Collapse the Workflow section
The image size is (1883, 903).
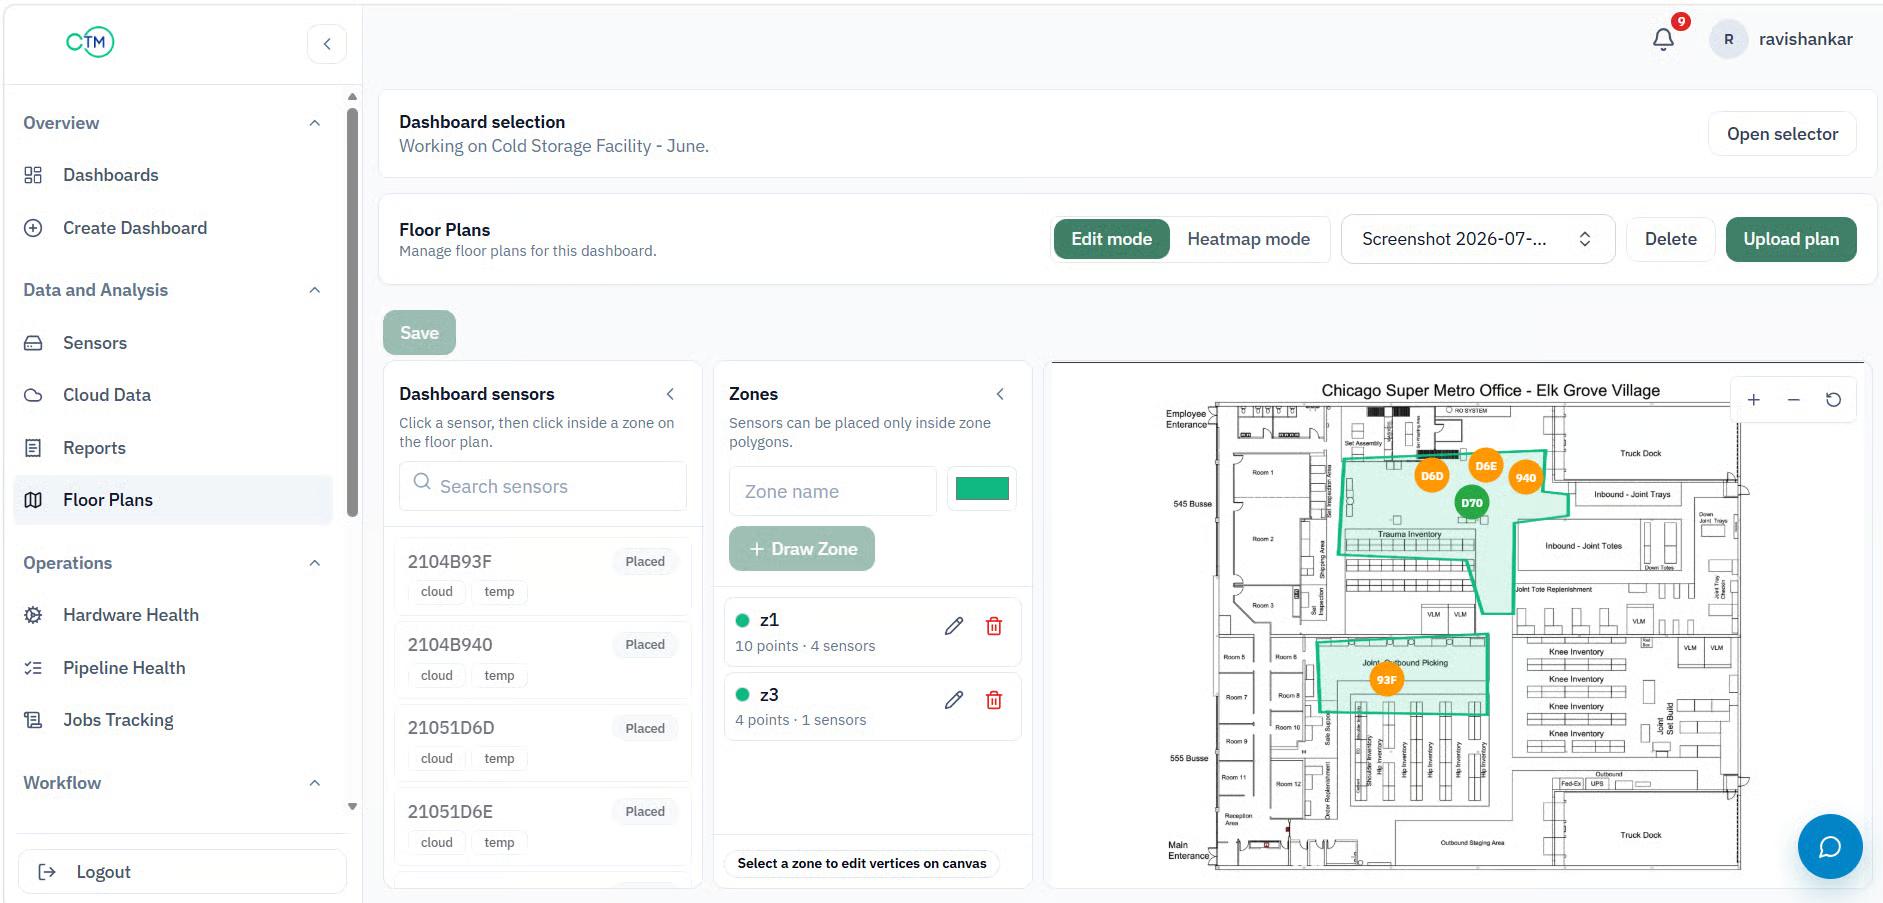(x=314, y=783)
